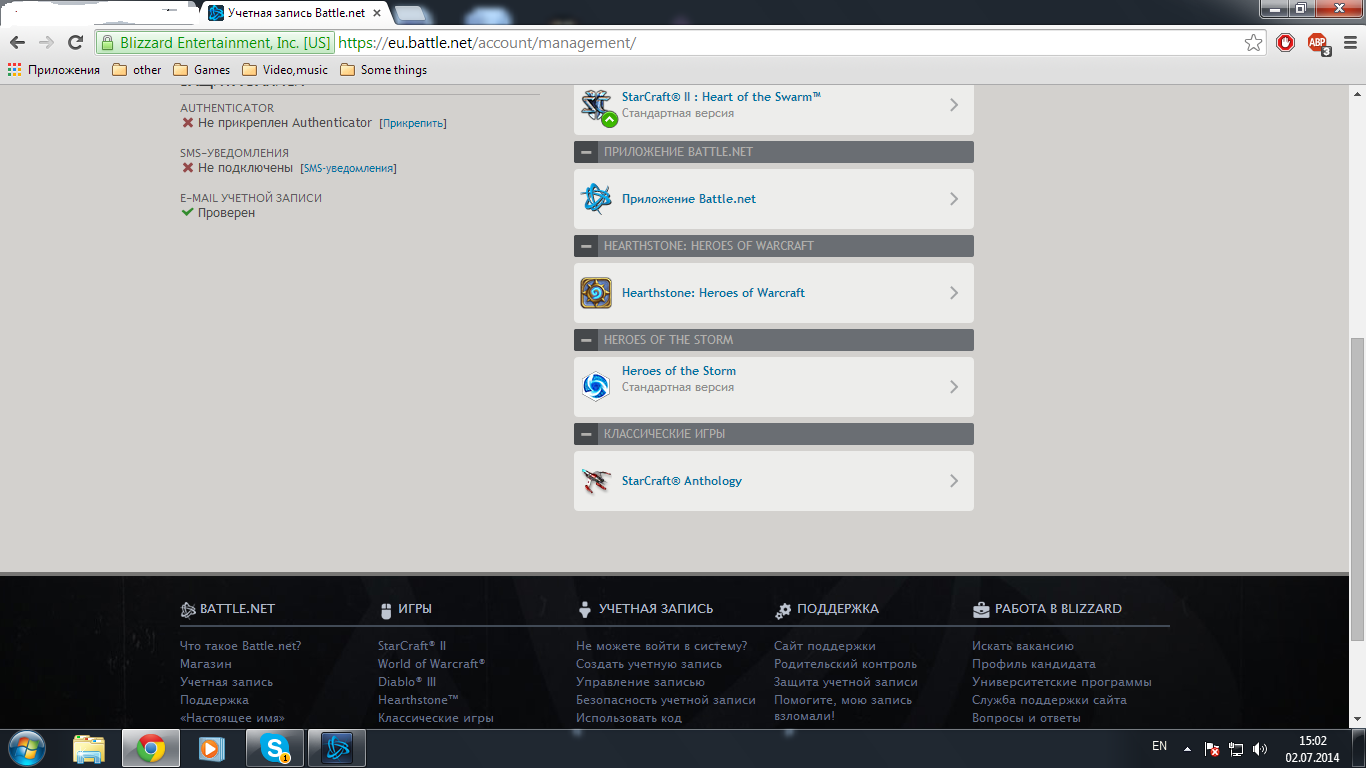This screenshot has width=1366, height=768.
Task: Expand the Heroes of the Storm row chevron
Action: click(x=954, y=387)
